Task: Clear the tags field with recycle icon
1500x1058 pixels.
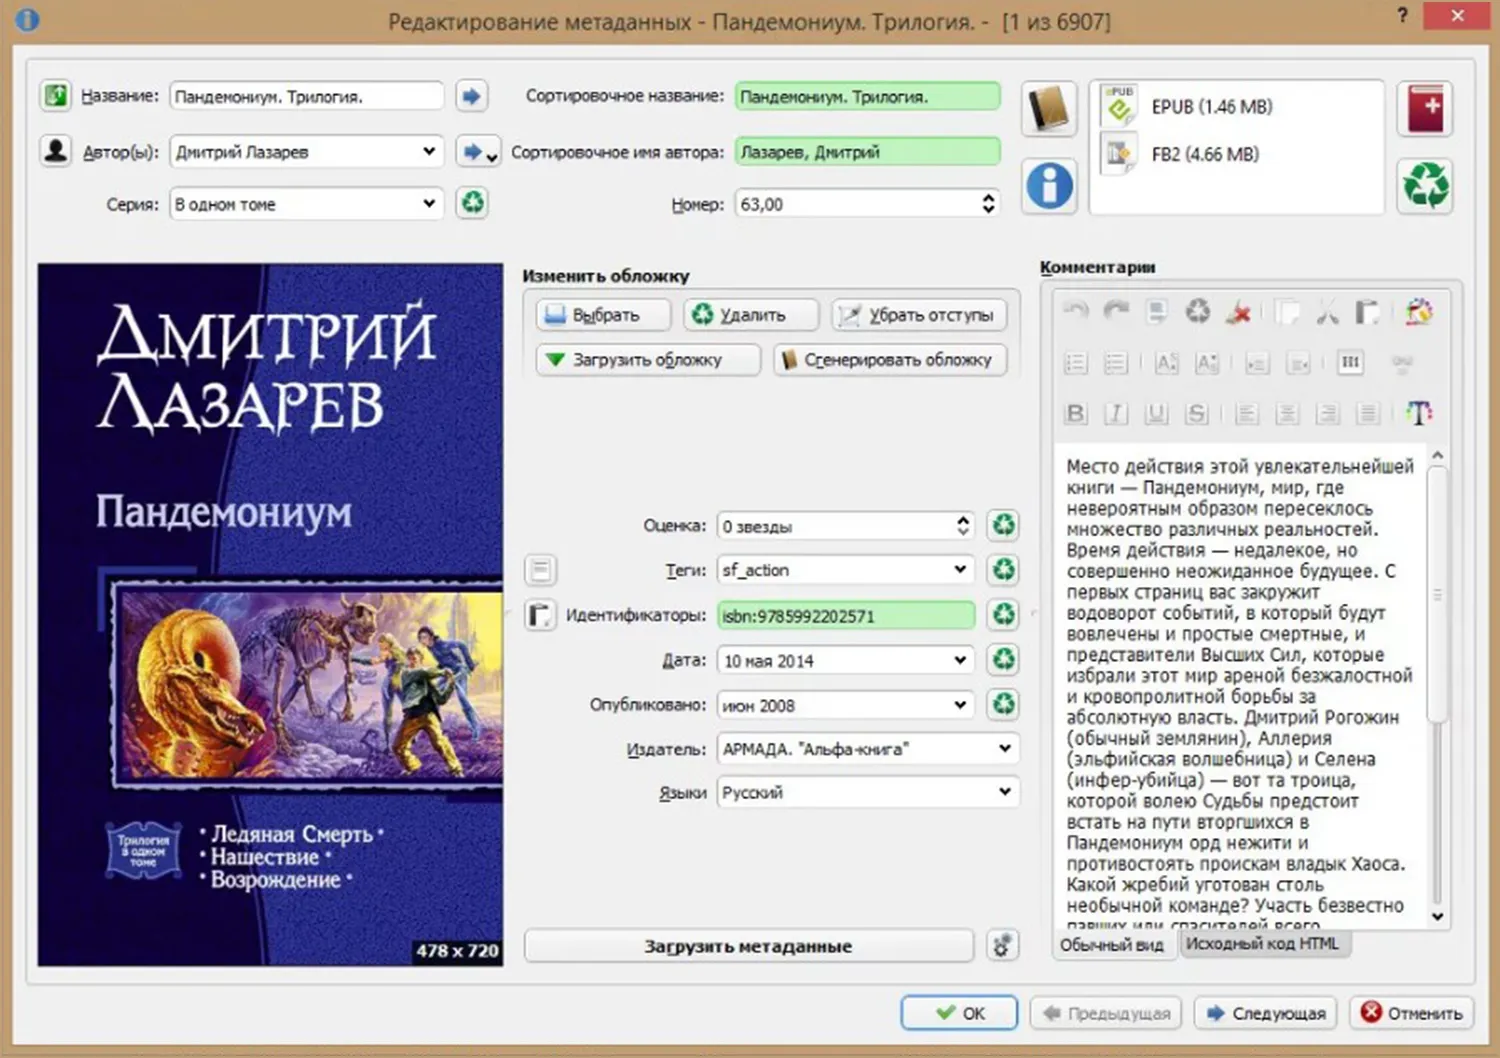Action: click(x=1003, y=570)
